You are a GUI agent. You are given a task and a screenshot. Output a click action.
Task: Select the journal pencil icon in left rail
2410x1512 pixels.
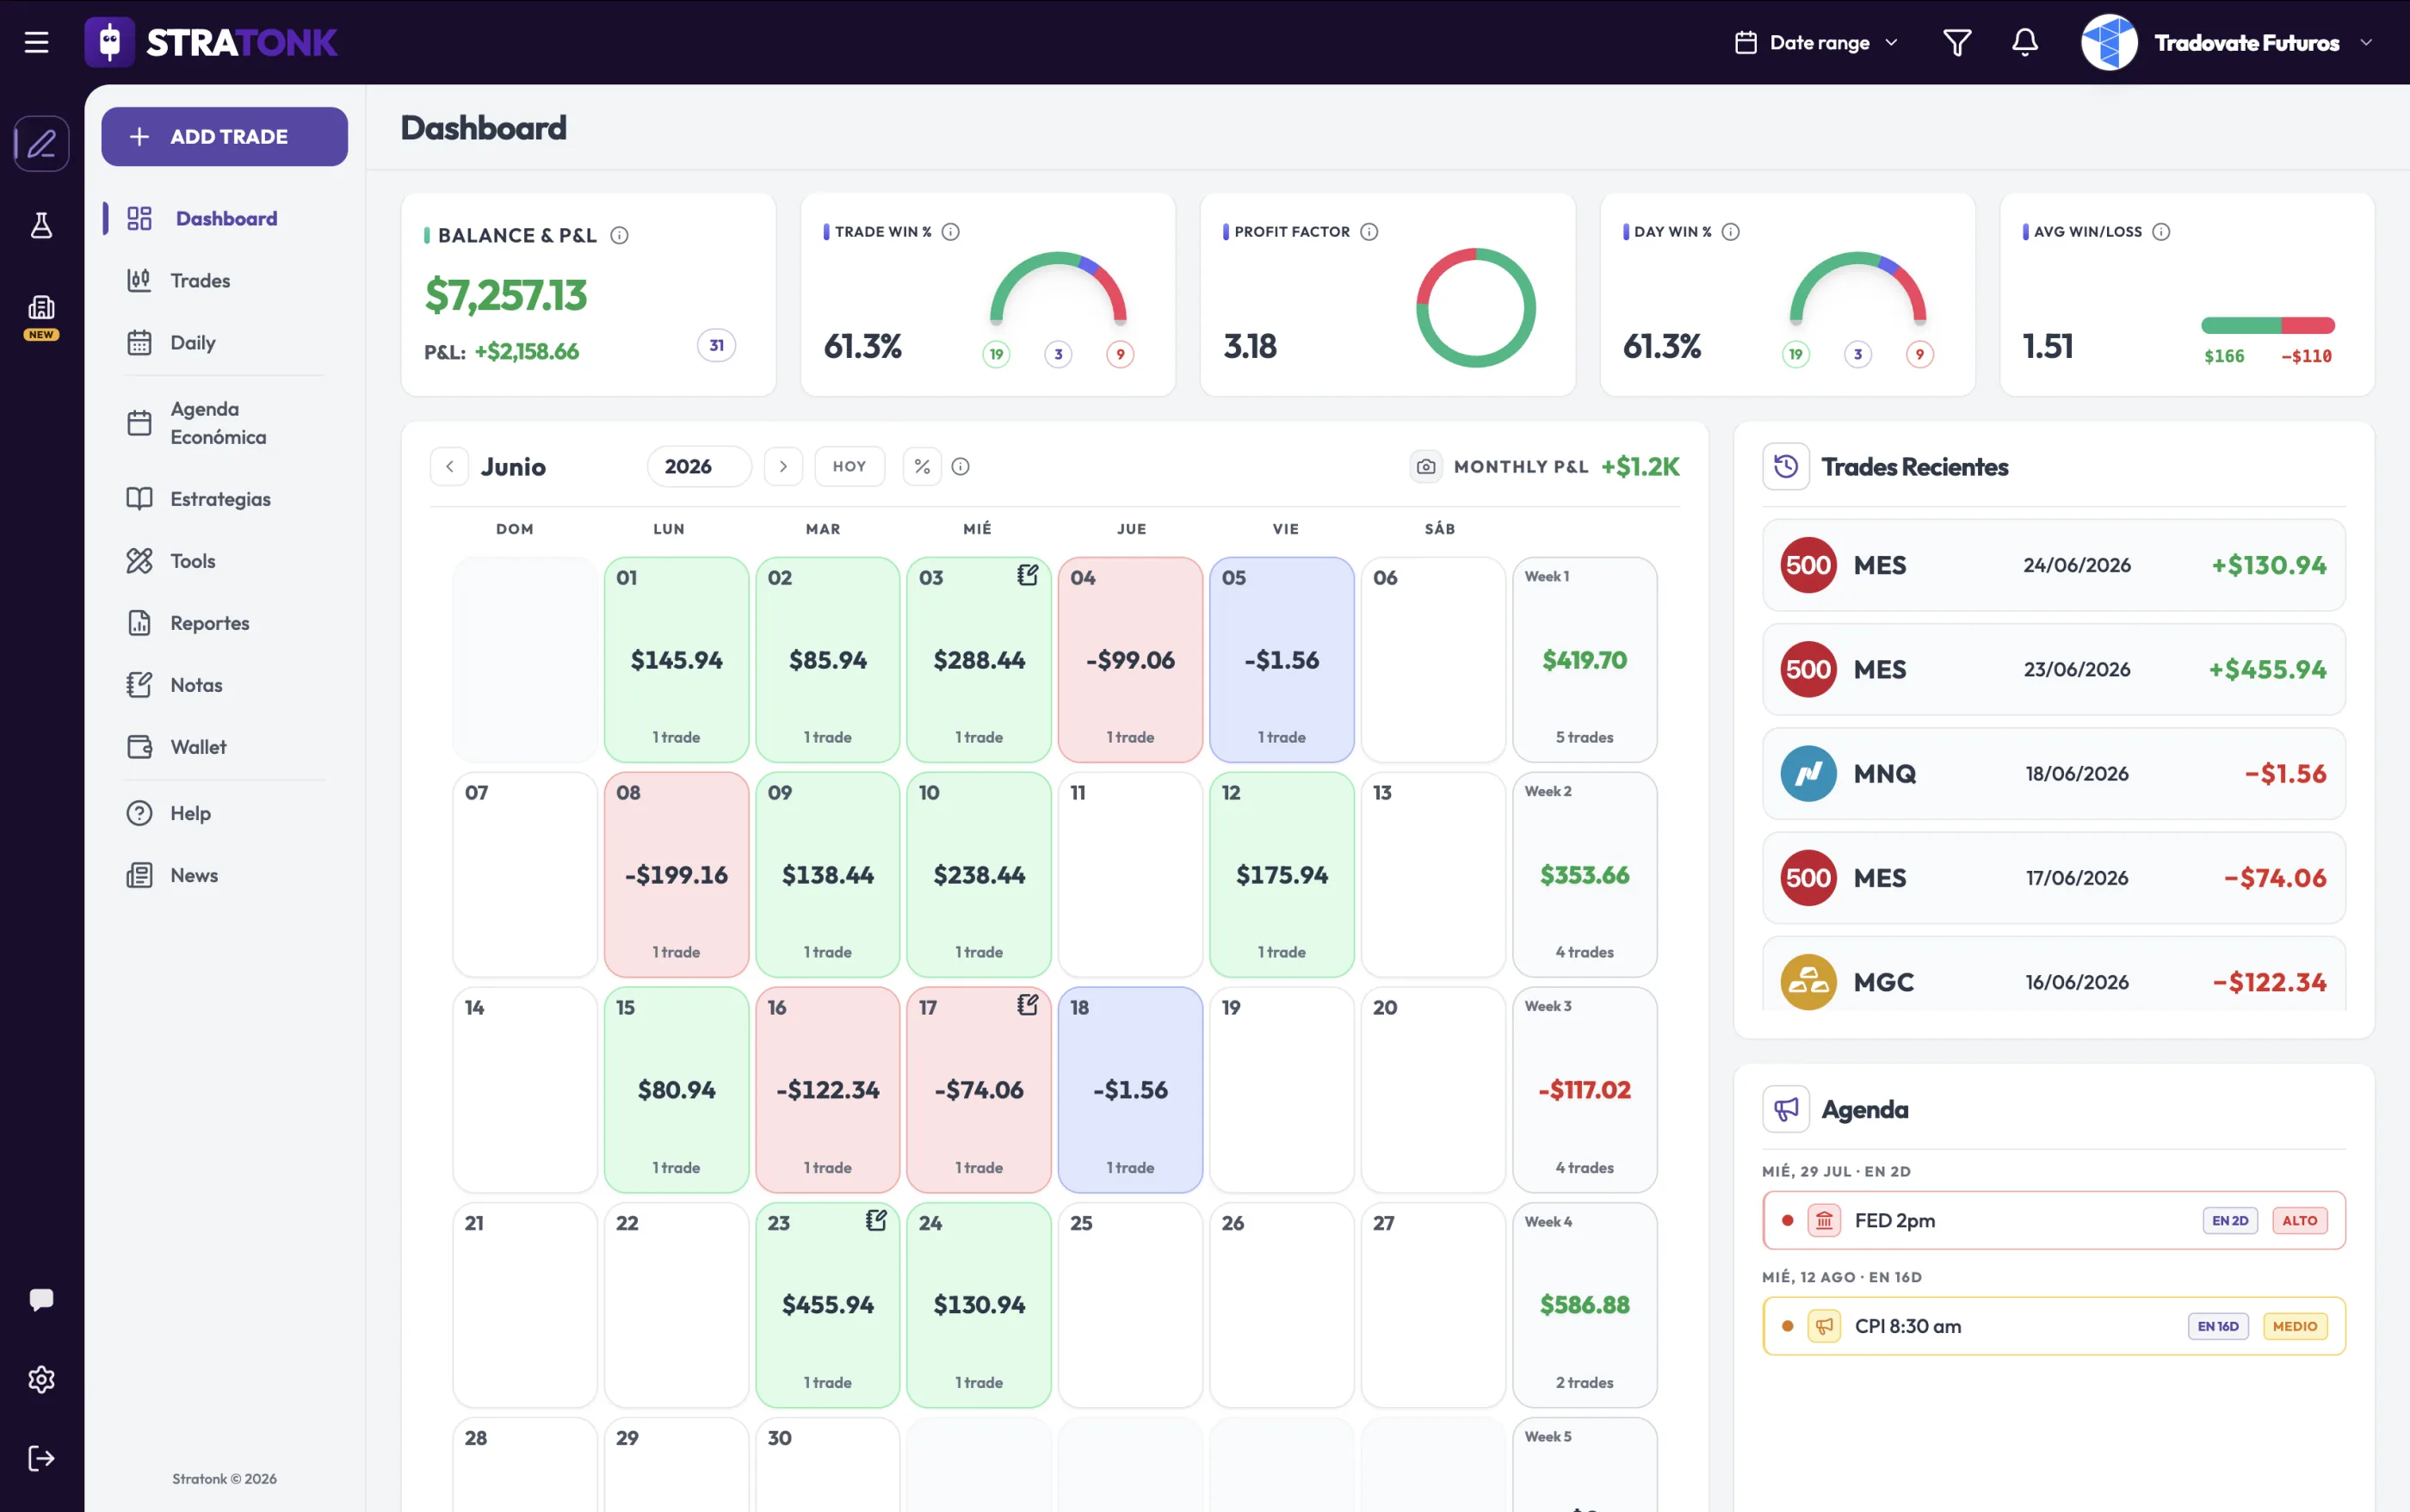click(41, 144)
